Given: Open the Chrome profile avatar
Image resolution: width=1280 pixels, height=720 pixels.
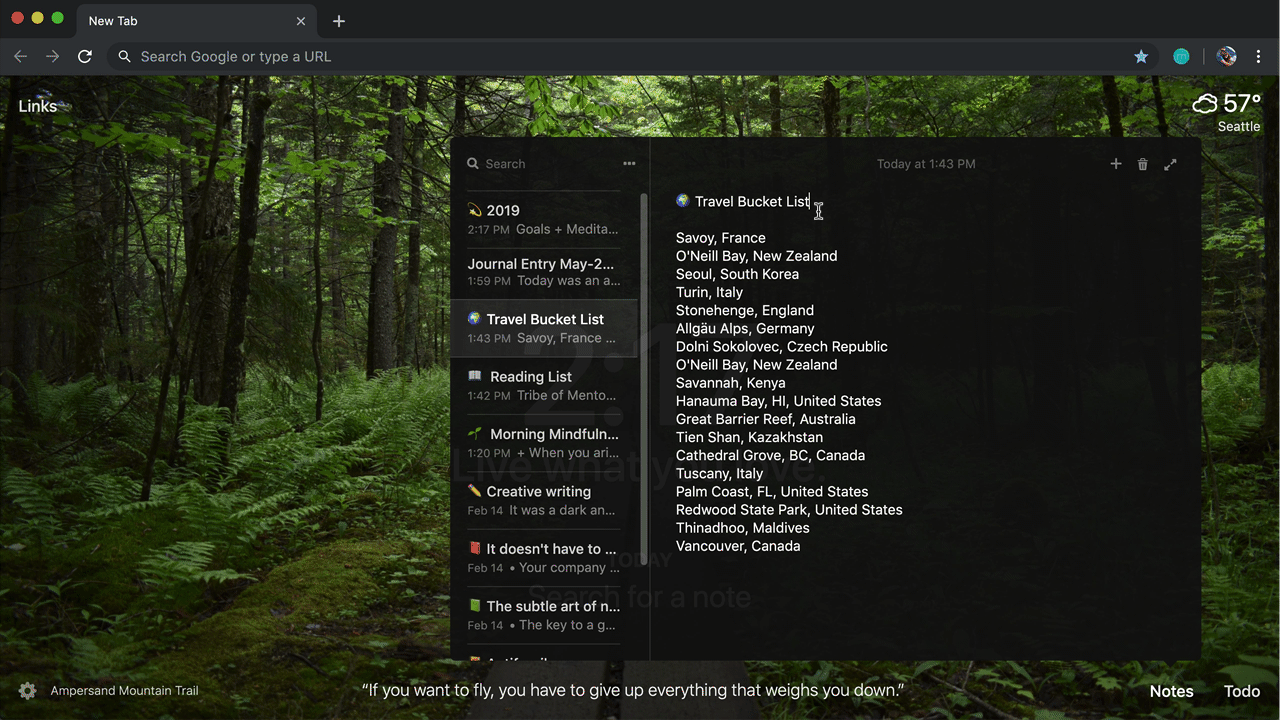Looking at the screenshot, I should click(x=1226, y=57).
